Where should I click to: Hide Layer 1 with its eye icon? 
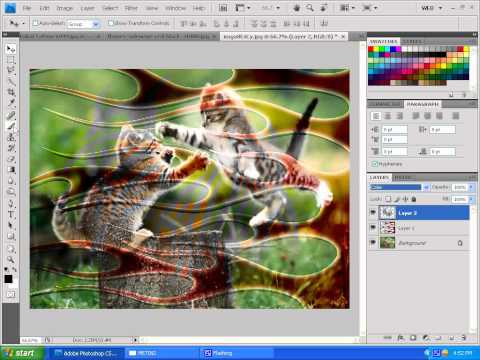373,228
